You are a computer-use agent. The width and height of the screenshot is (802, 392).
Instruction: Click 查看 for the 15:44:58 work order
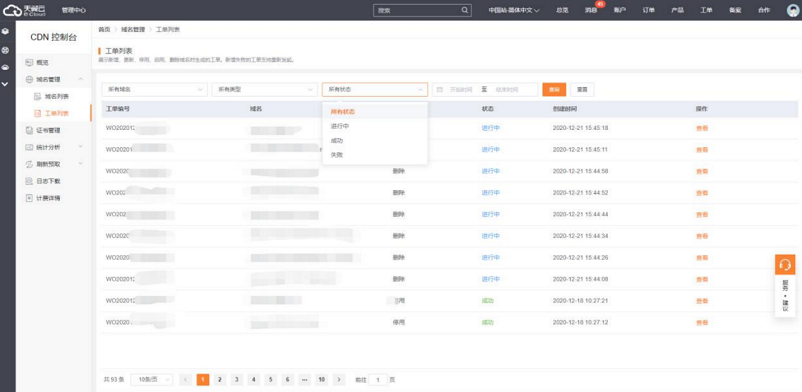tap(702, 171)
